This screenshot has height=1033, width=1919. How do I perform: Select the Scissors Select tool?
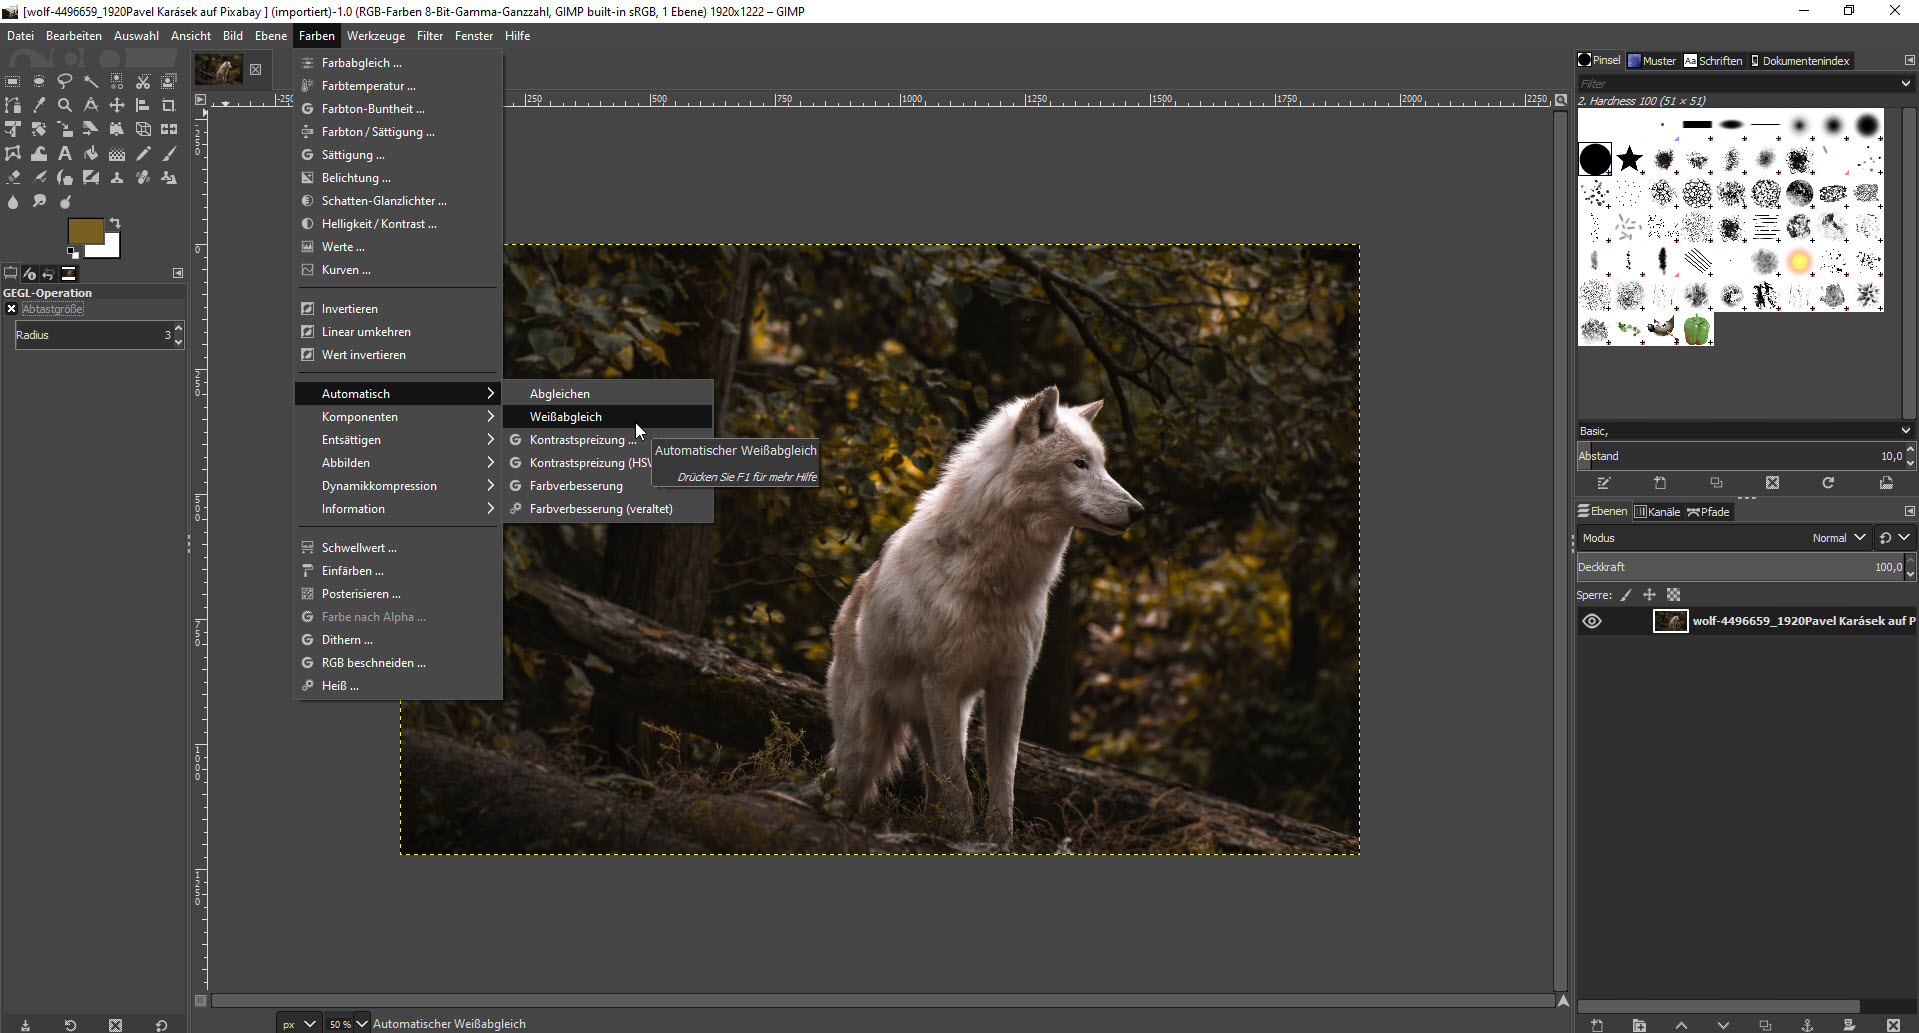(x=143, y=81)
